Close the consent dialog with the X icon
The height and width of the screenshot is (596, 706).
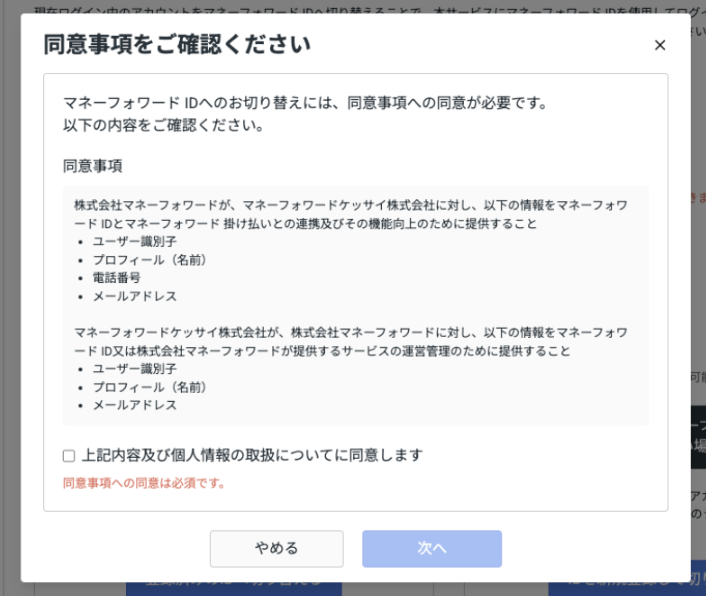tap(660, 45)
